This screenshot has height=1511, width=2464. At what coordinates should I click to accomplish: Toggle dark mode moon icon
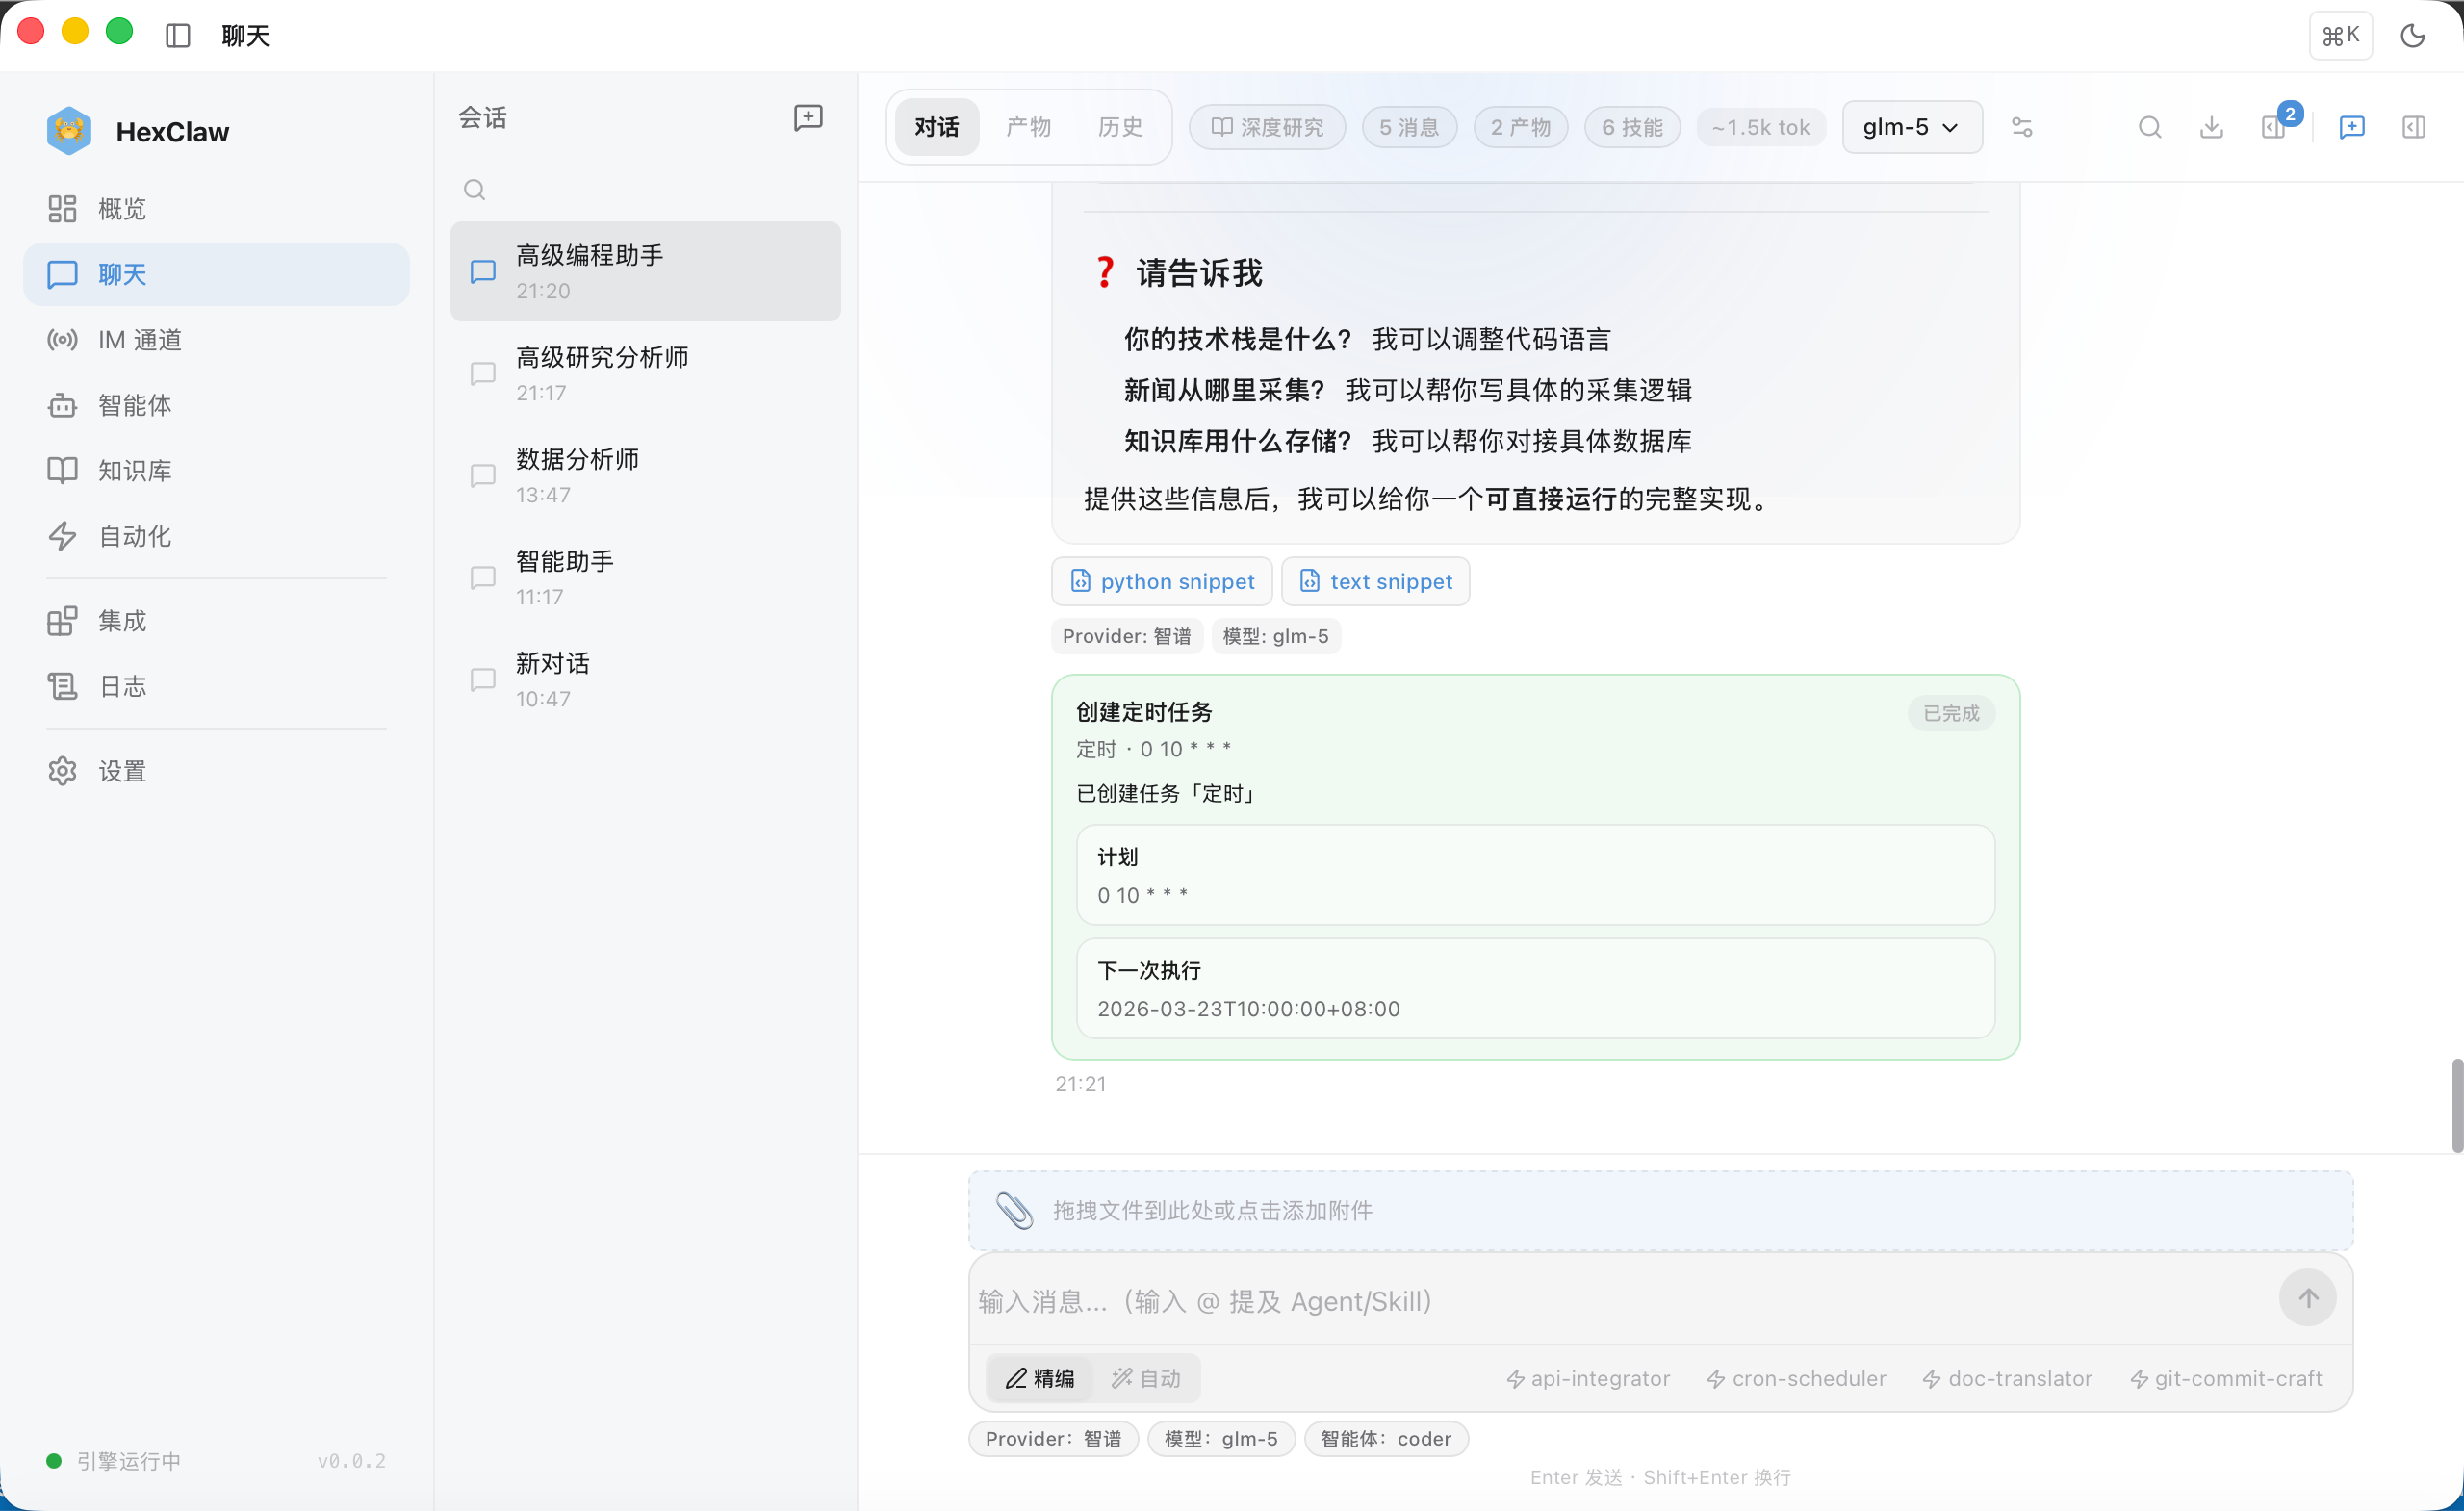pos(2413,36)
